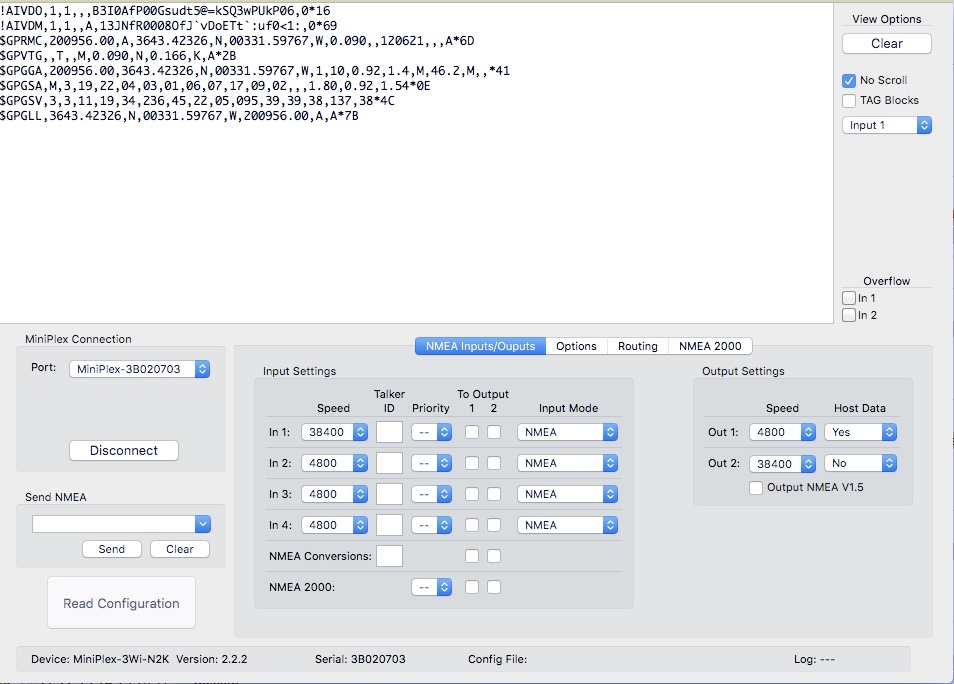
Task: Clear the NMEA log in View Options
Action: tap(886, 43)
